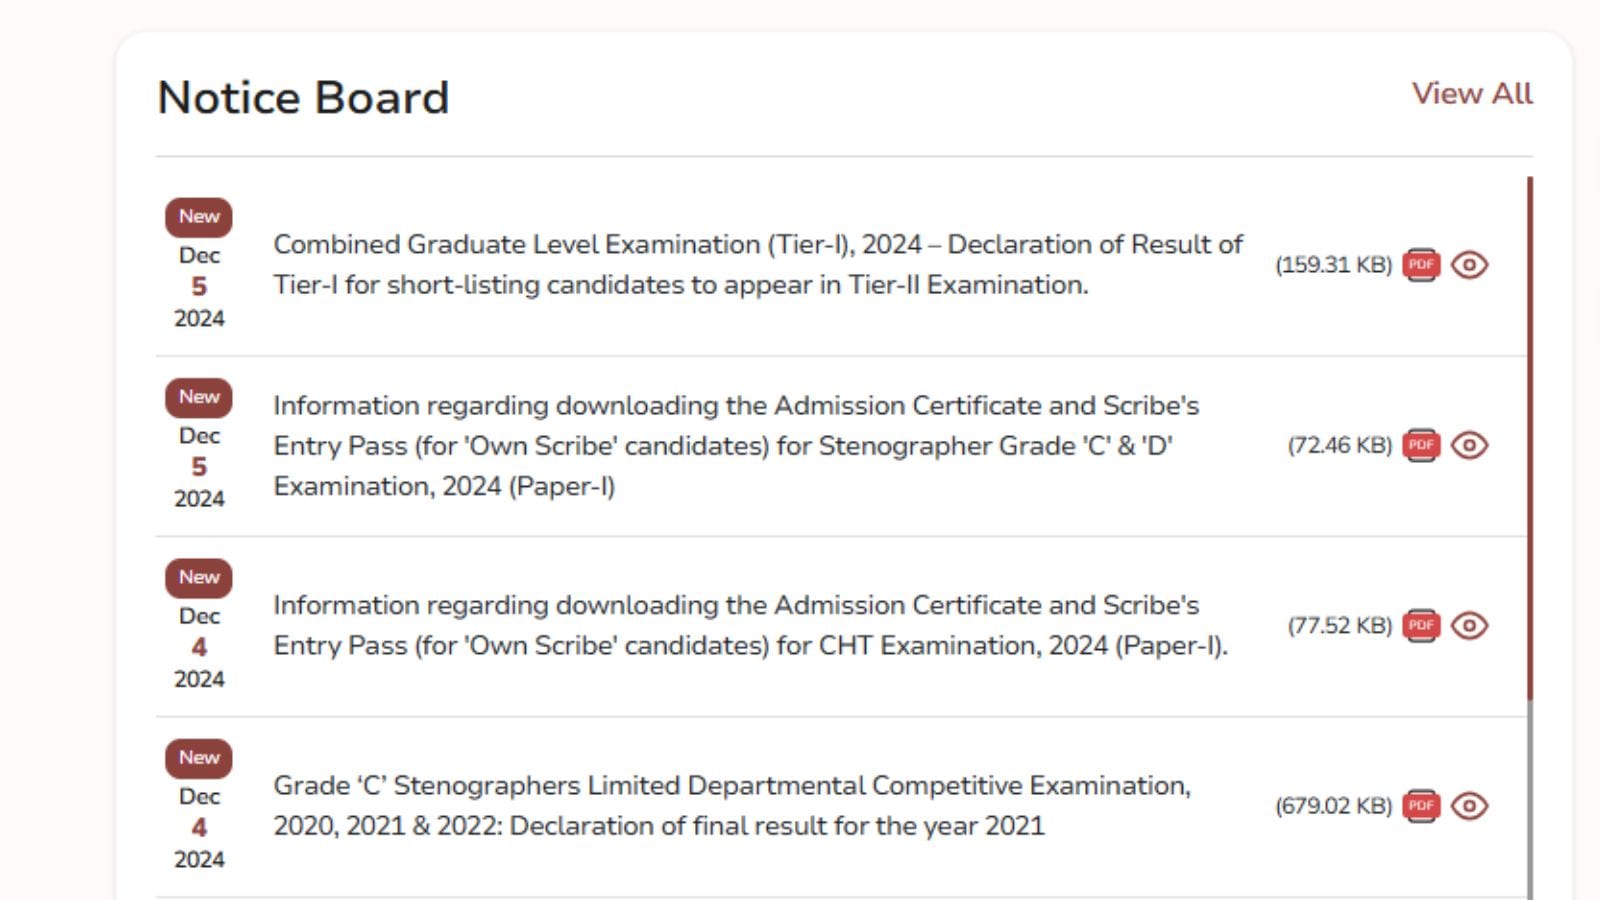Open the PDF icon for CGL Tier-I result notice
The height and width of the screenshot is (900, 1600).
point(1422,265)
